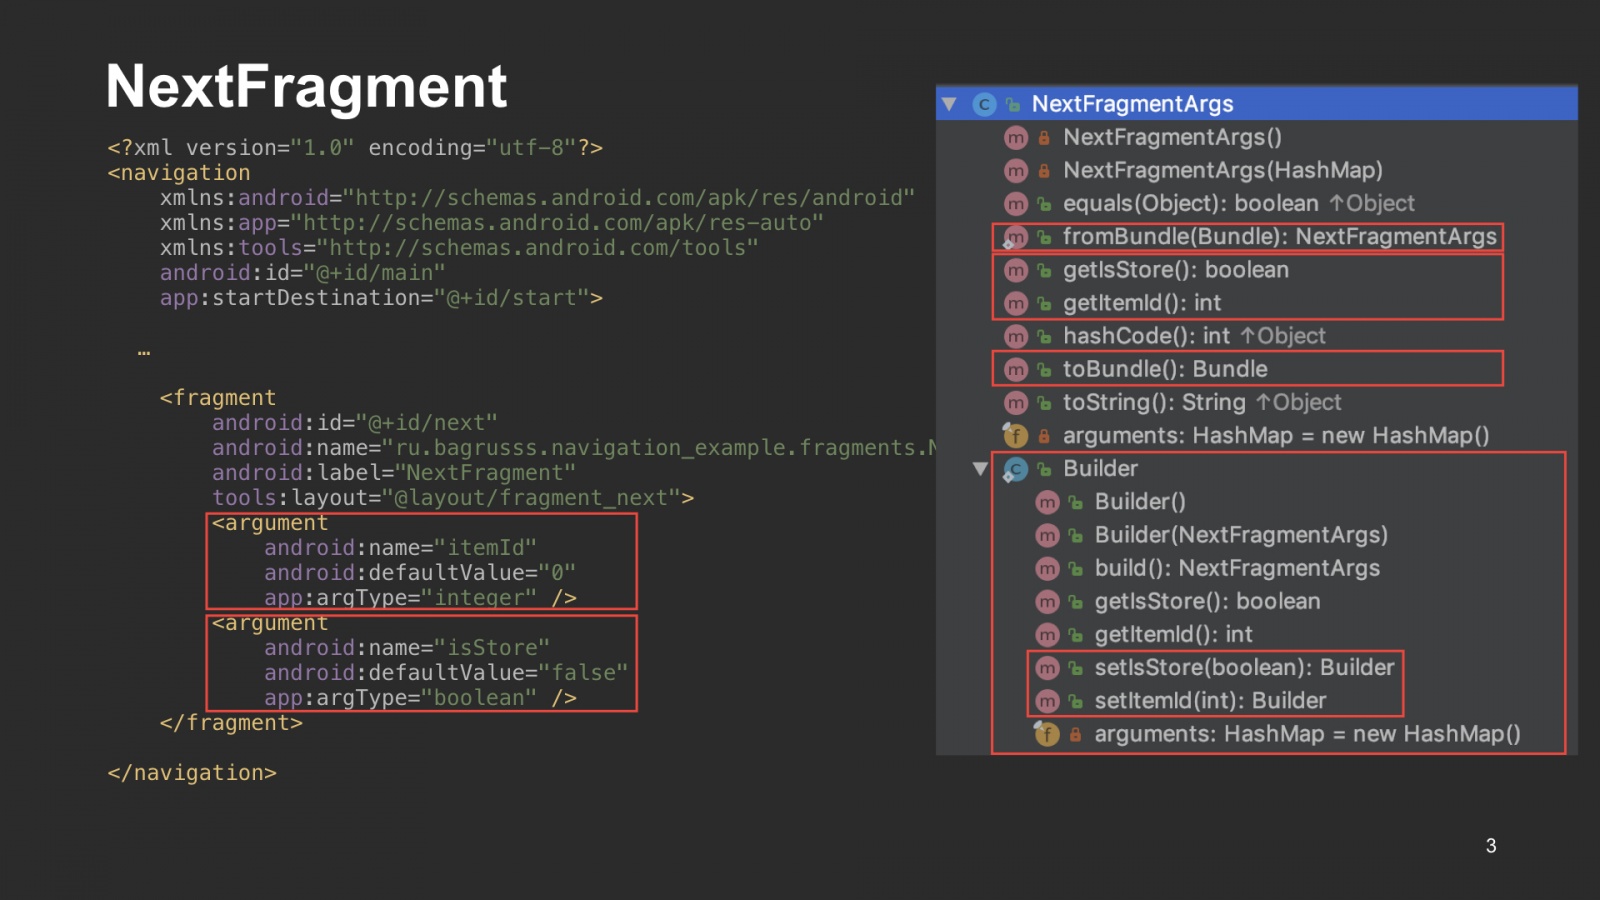Click the slide number 3
The height and width of the screenshot is (900, 1600).
(x=1491, y=846)
